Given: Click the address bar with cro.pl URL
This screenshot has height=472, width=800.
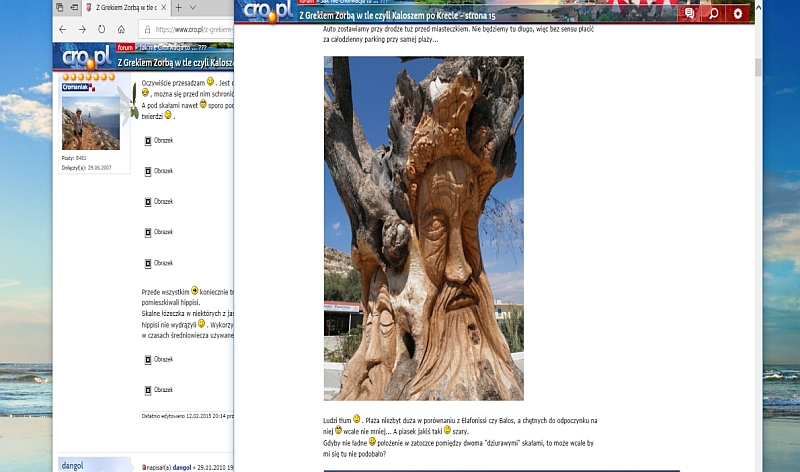Looking at the screenshot, I should (190, 29).
